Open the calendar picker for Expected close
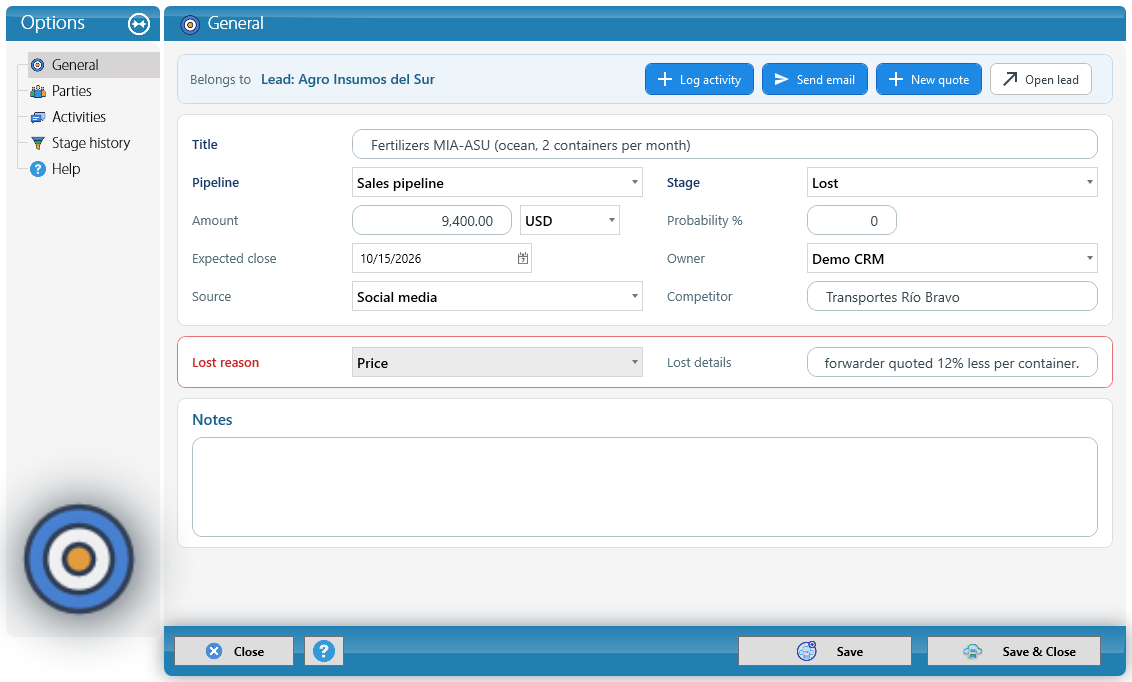Image resolution: width=1132 pixels, height=682 pixels. point(523,258)
